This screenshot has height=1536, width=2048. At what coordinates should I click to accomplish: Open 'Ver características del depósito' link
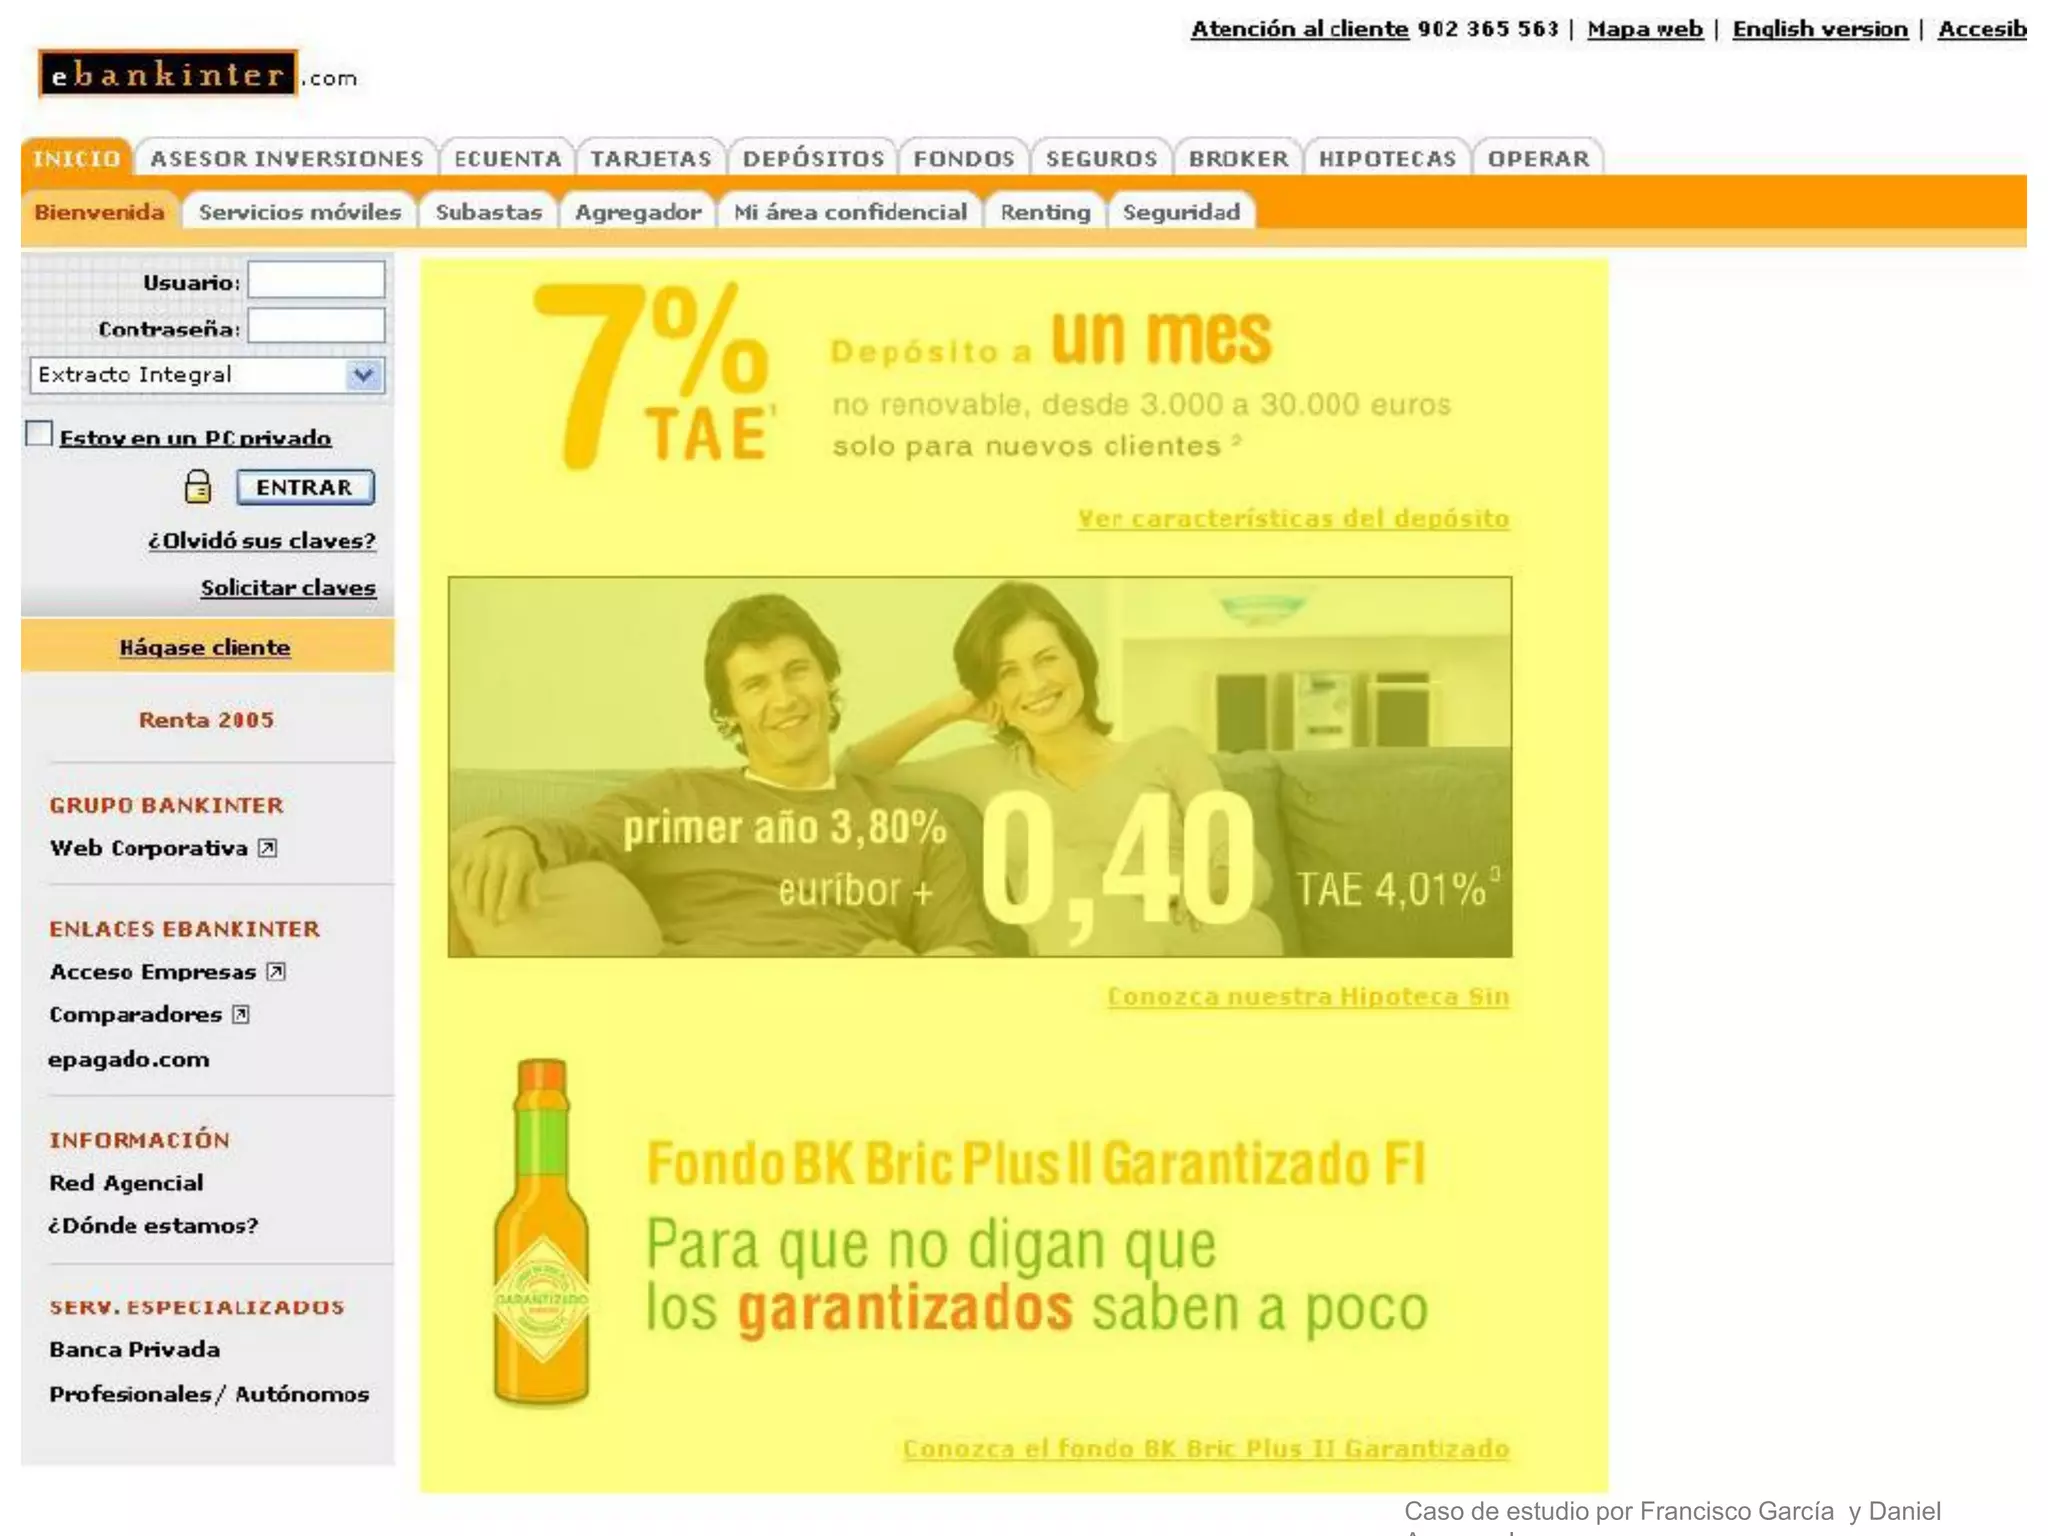pyautogui.click(x=1292, y=518)
